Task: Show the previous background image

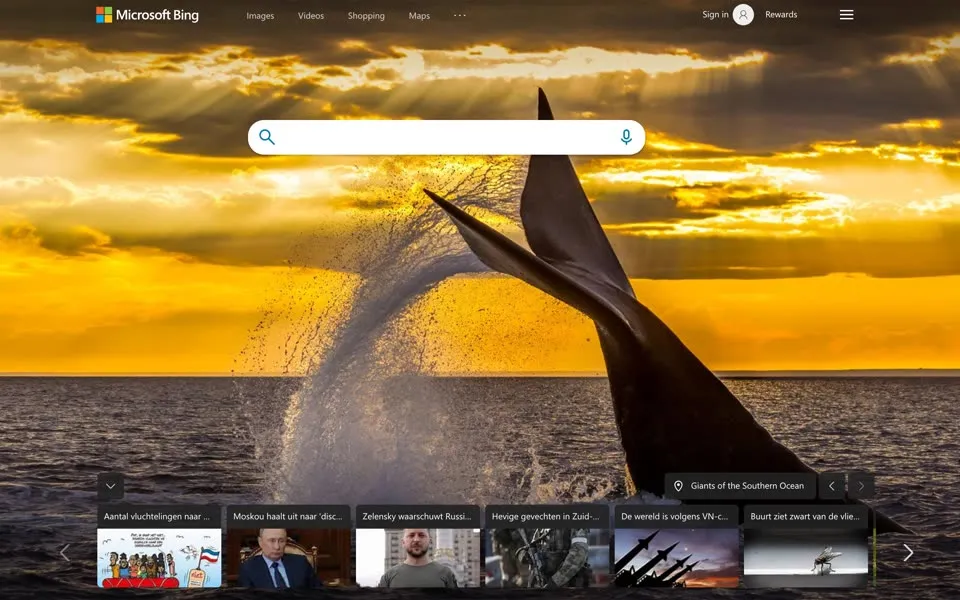Action: (x=831, y=486)
